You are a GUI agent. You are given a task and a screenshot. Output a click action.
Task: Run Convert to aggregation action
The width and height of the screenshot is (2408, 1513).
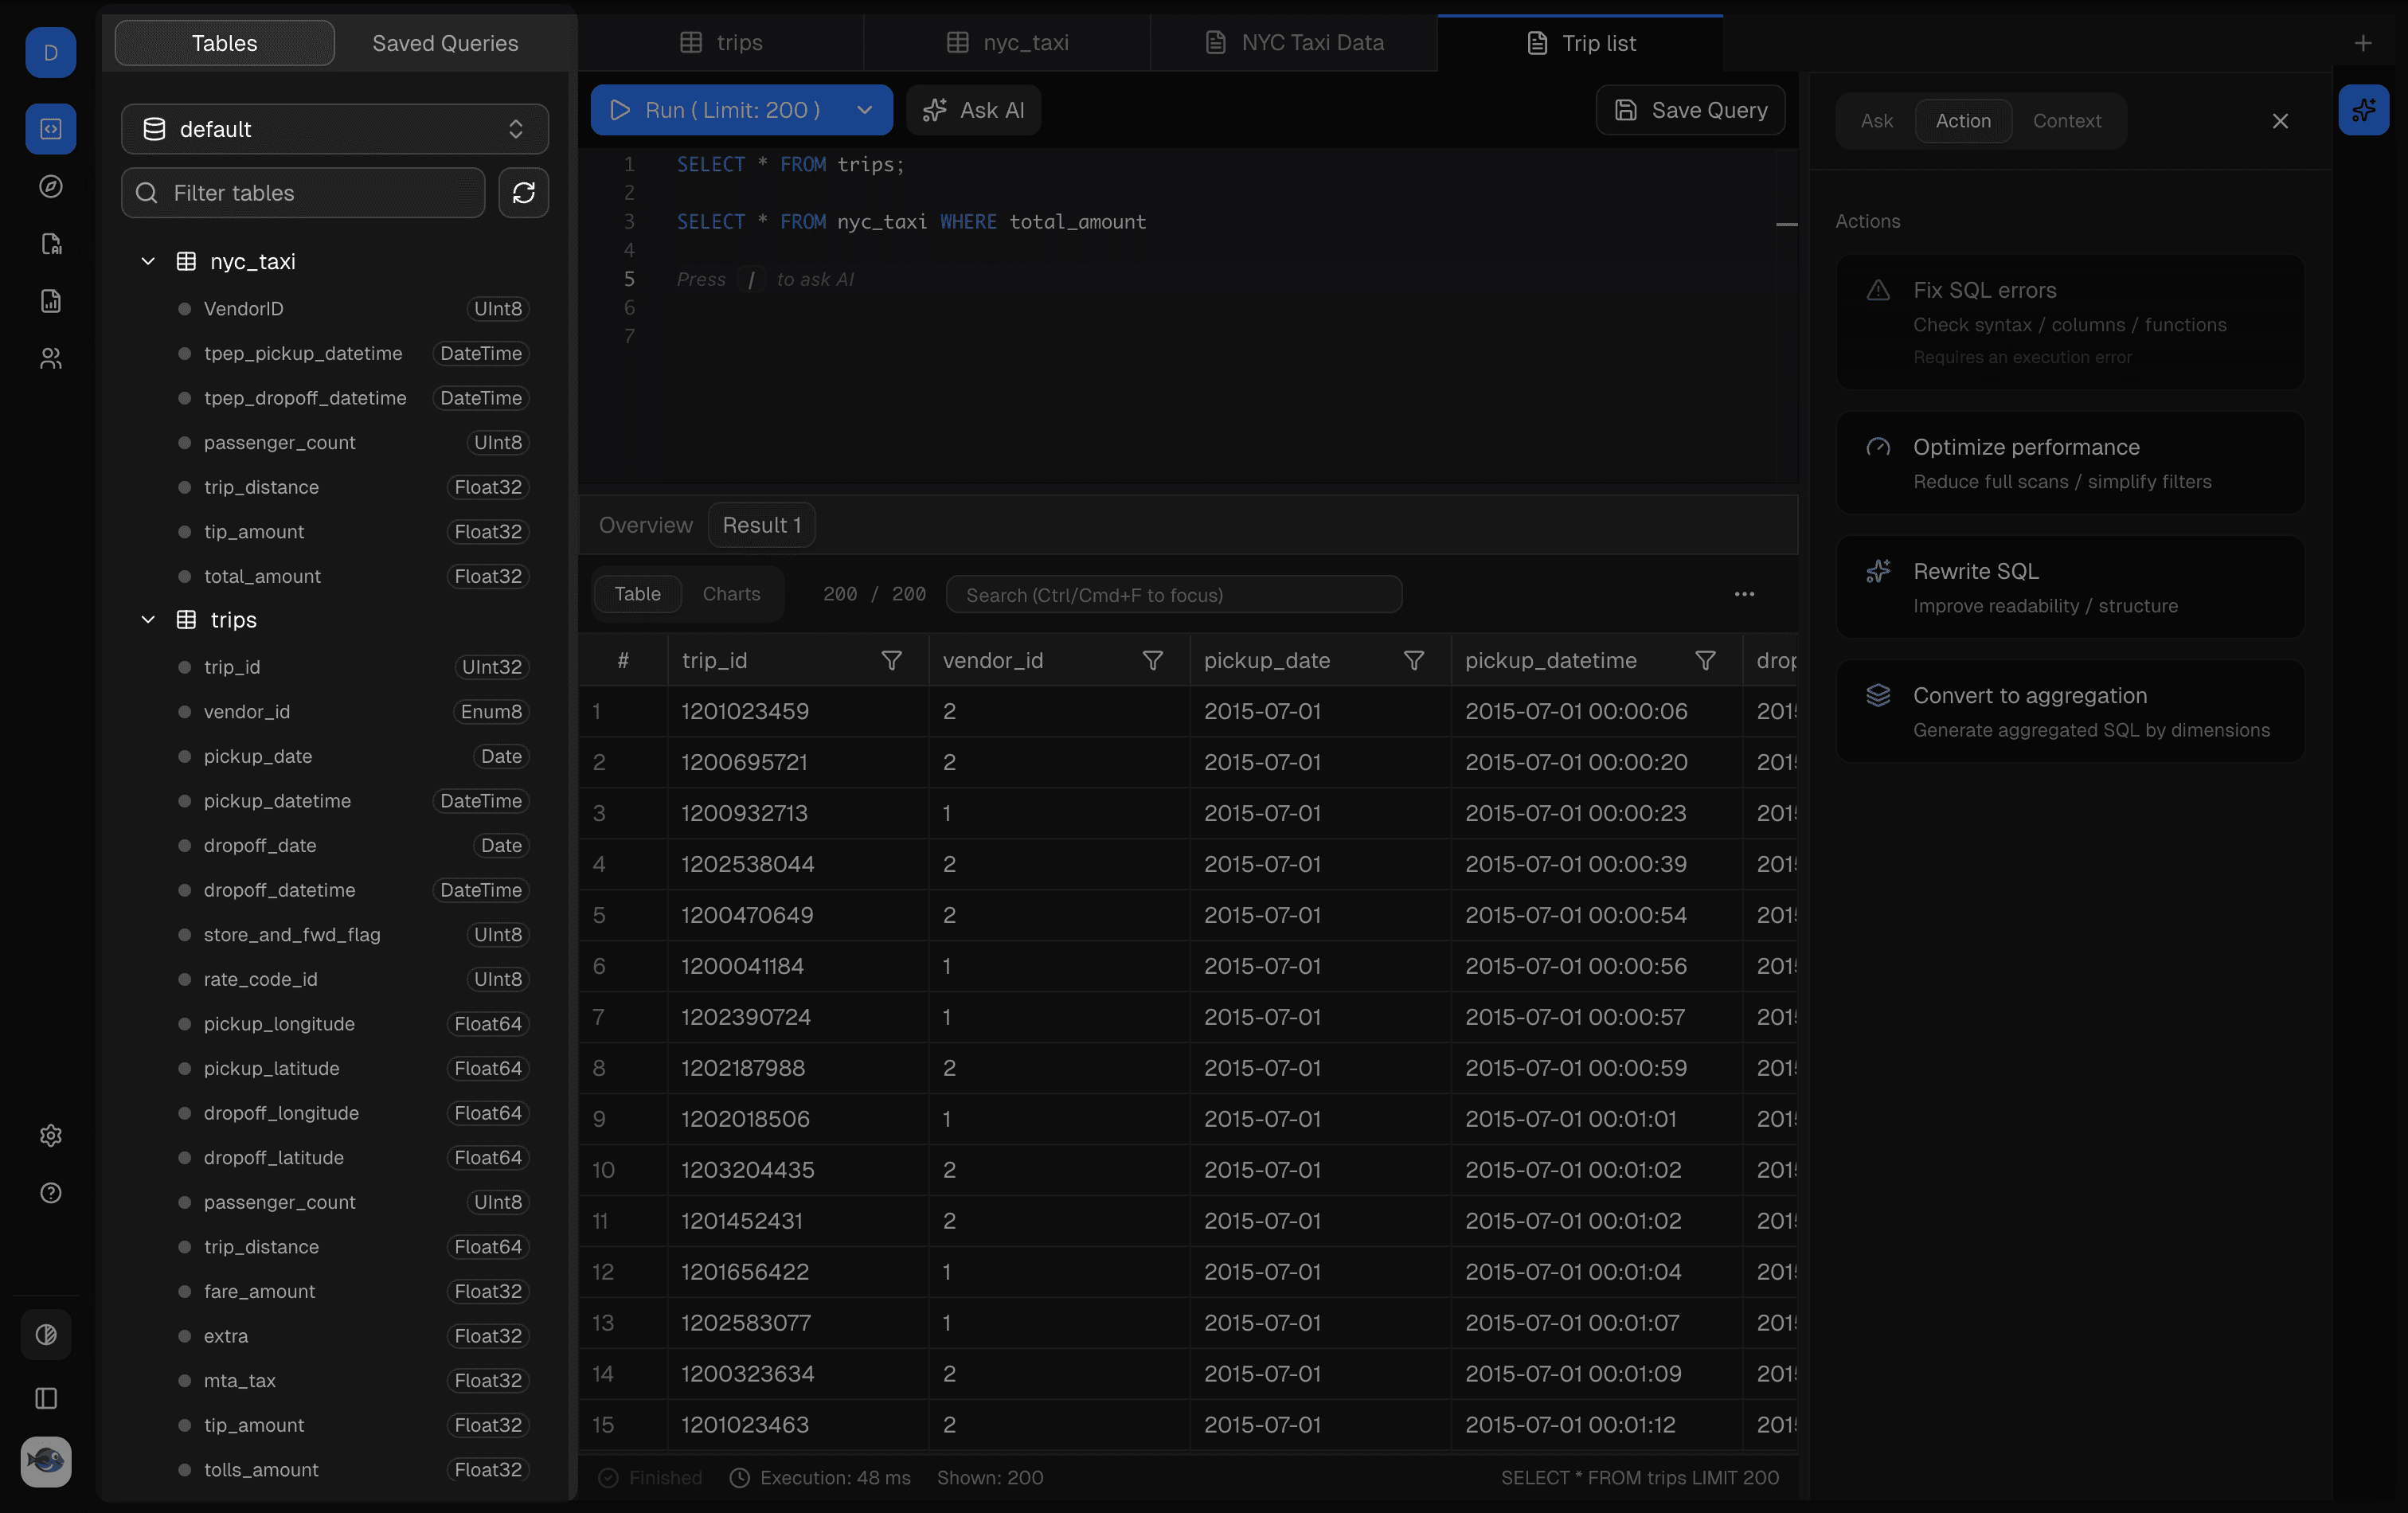pos(2070,711)
